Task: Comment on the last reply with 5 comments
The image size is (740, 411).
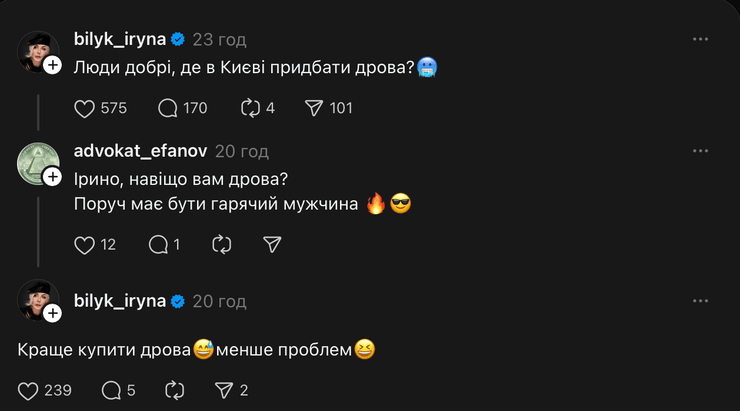Action: coord(112,390)
